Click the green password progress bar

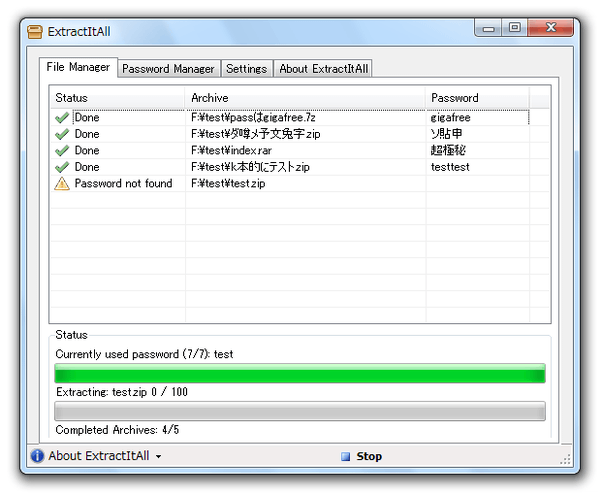tap(300, 373)
